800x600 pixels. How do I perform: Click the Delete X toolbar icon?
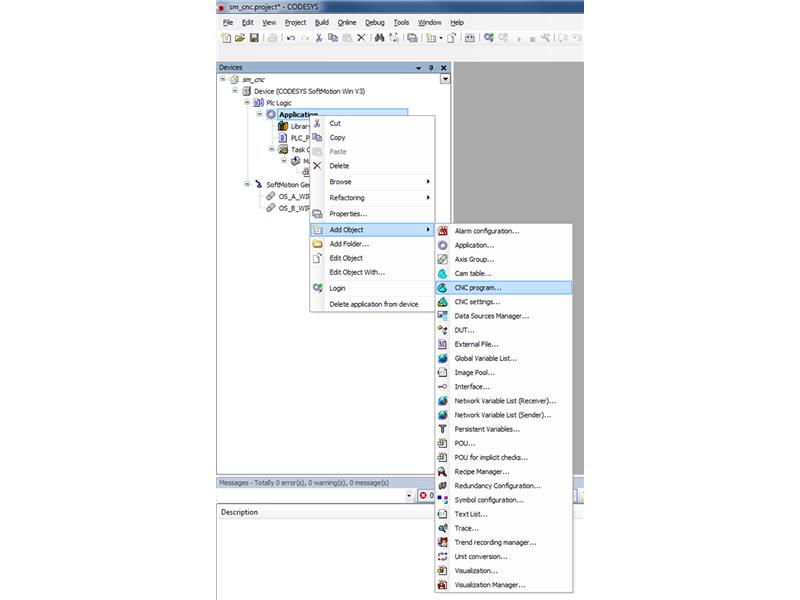[x=361, y=38]
